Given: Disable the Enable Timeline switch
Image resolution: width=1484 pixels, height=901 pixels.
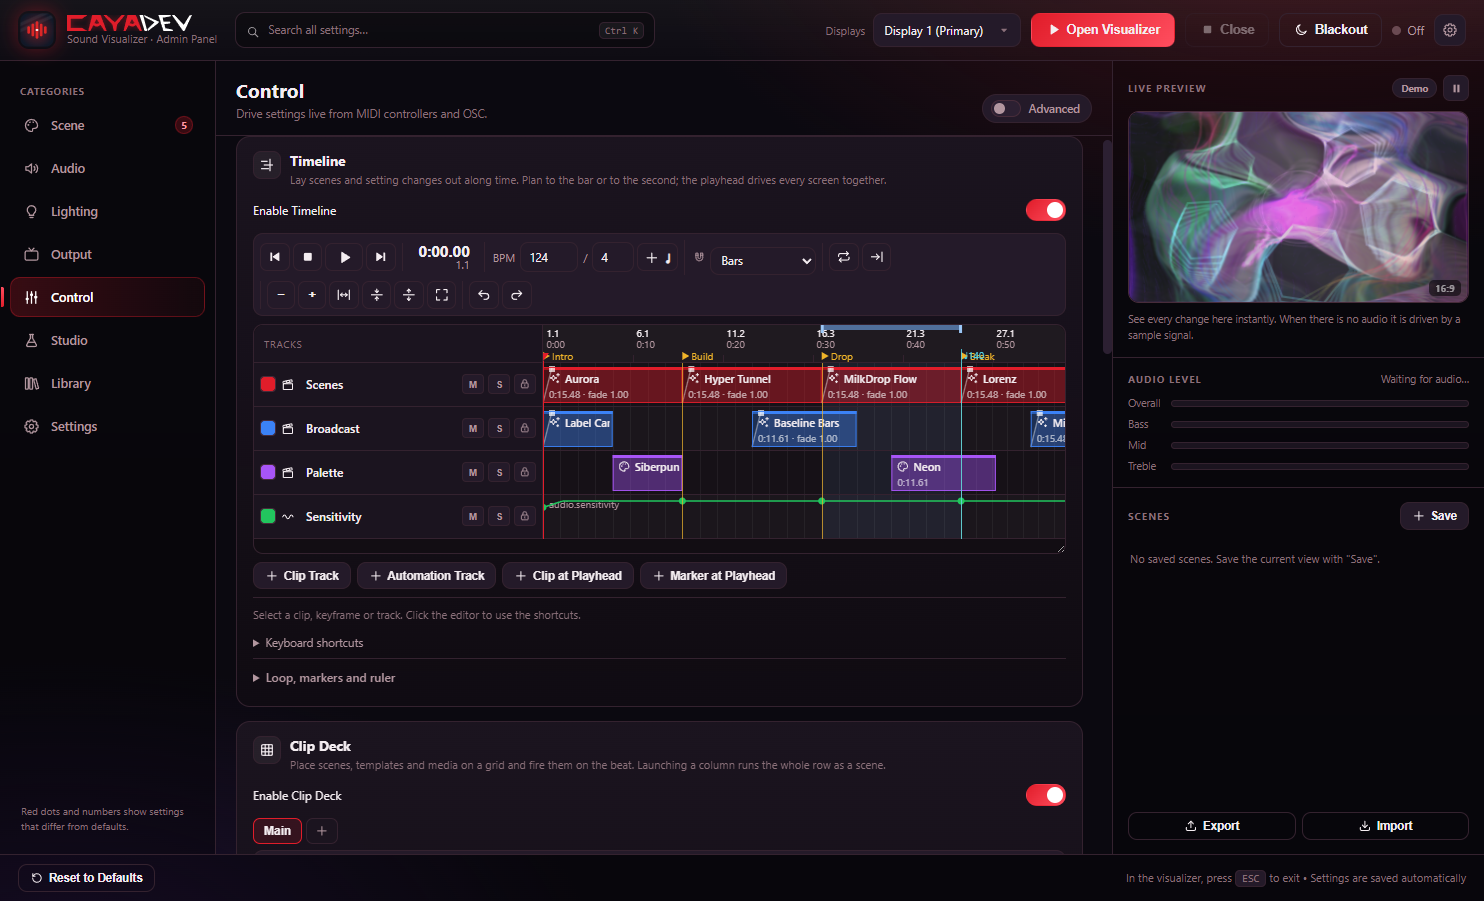Looking at the screenshot, I should (1046, 210).
